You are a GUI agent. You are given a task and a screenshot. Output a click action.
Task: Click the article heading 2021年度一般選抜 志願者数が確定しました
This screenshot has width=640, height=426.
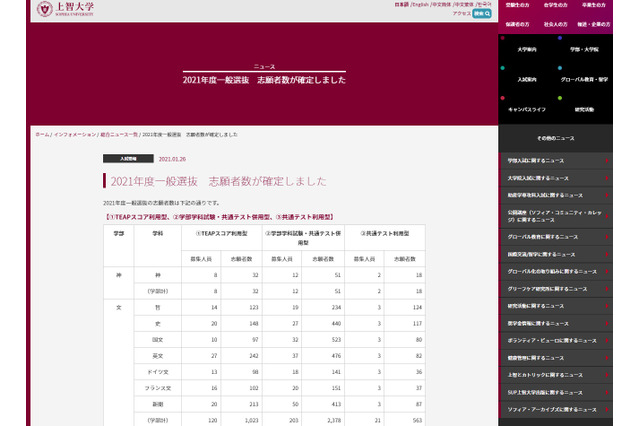coord(218,181)
